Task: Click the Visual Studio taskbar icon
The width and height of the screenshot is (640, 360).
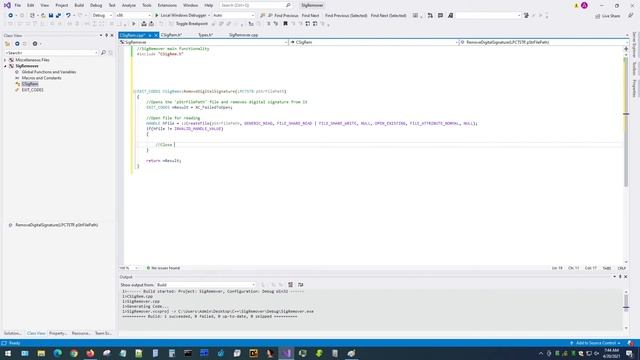Action: [x=286, y=353]
